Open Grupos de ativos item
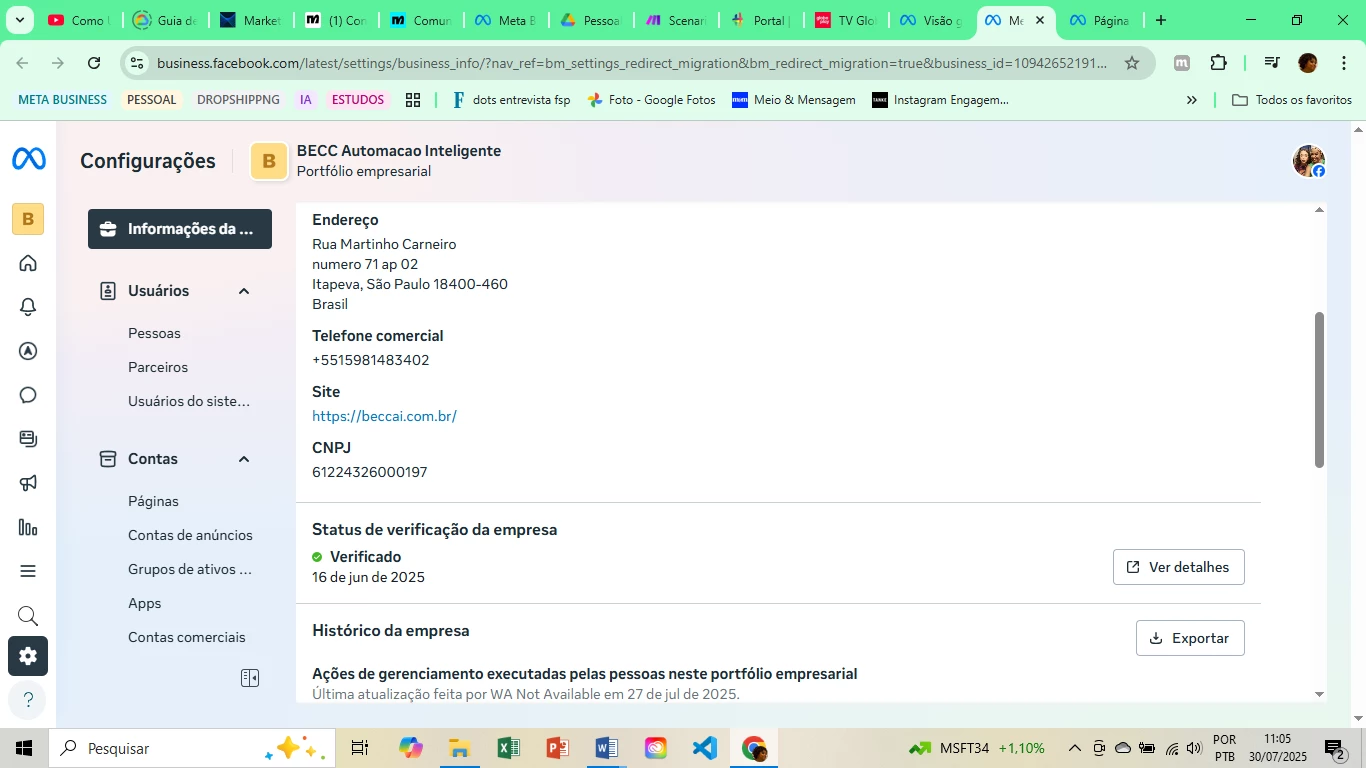 point(190,569)
